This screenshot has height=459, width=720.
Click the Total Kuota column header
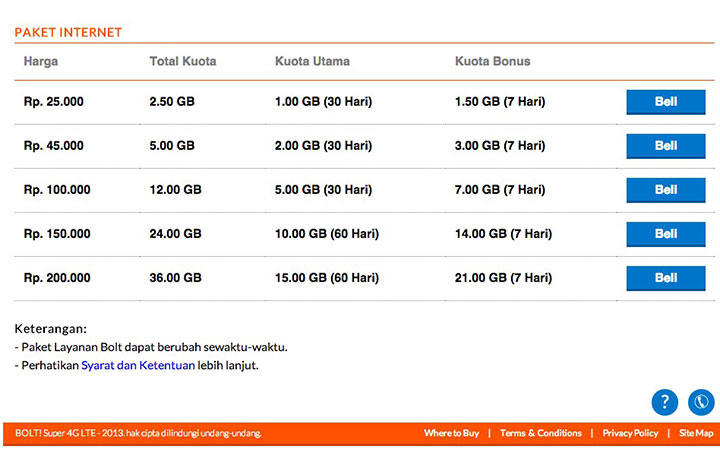pyautogui.click(x=183, y=62)
